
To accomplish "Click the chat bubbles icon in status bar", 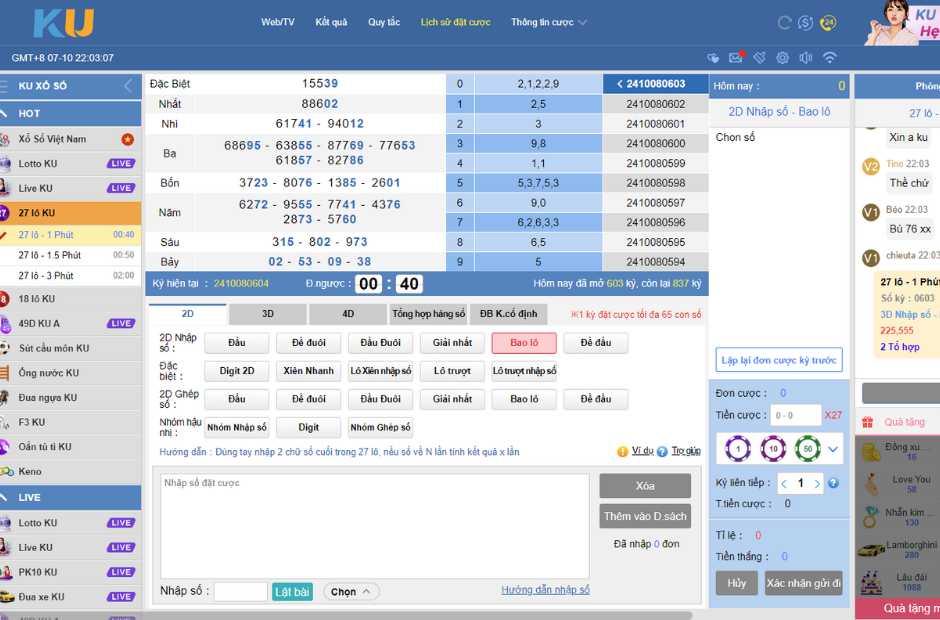I will (x=713, y=58).
